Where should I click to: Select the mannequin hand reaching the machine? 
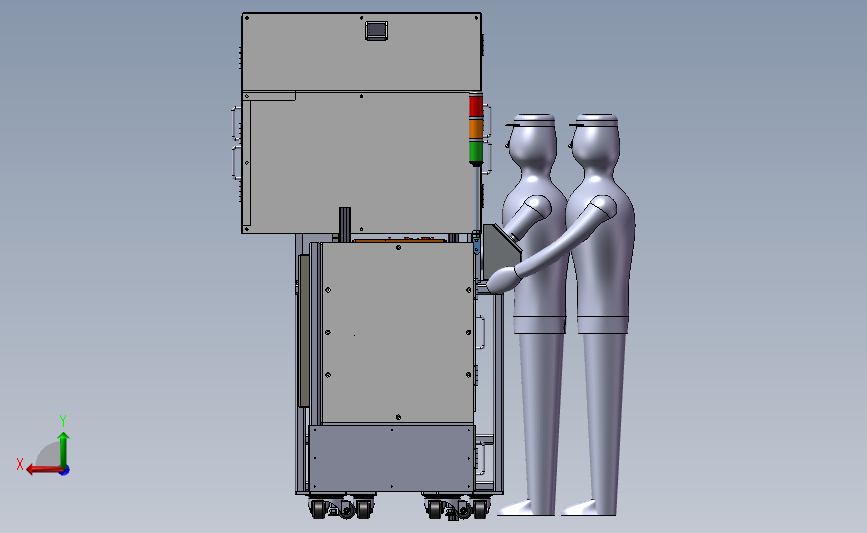pos(502,280)
